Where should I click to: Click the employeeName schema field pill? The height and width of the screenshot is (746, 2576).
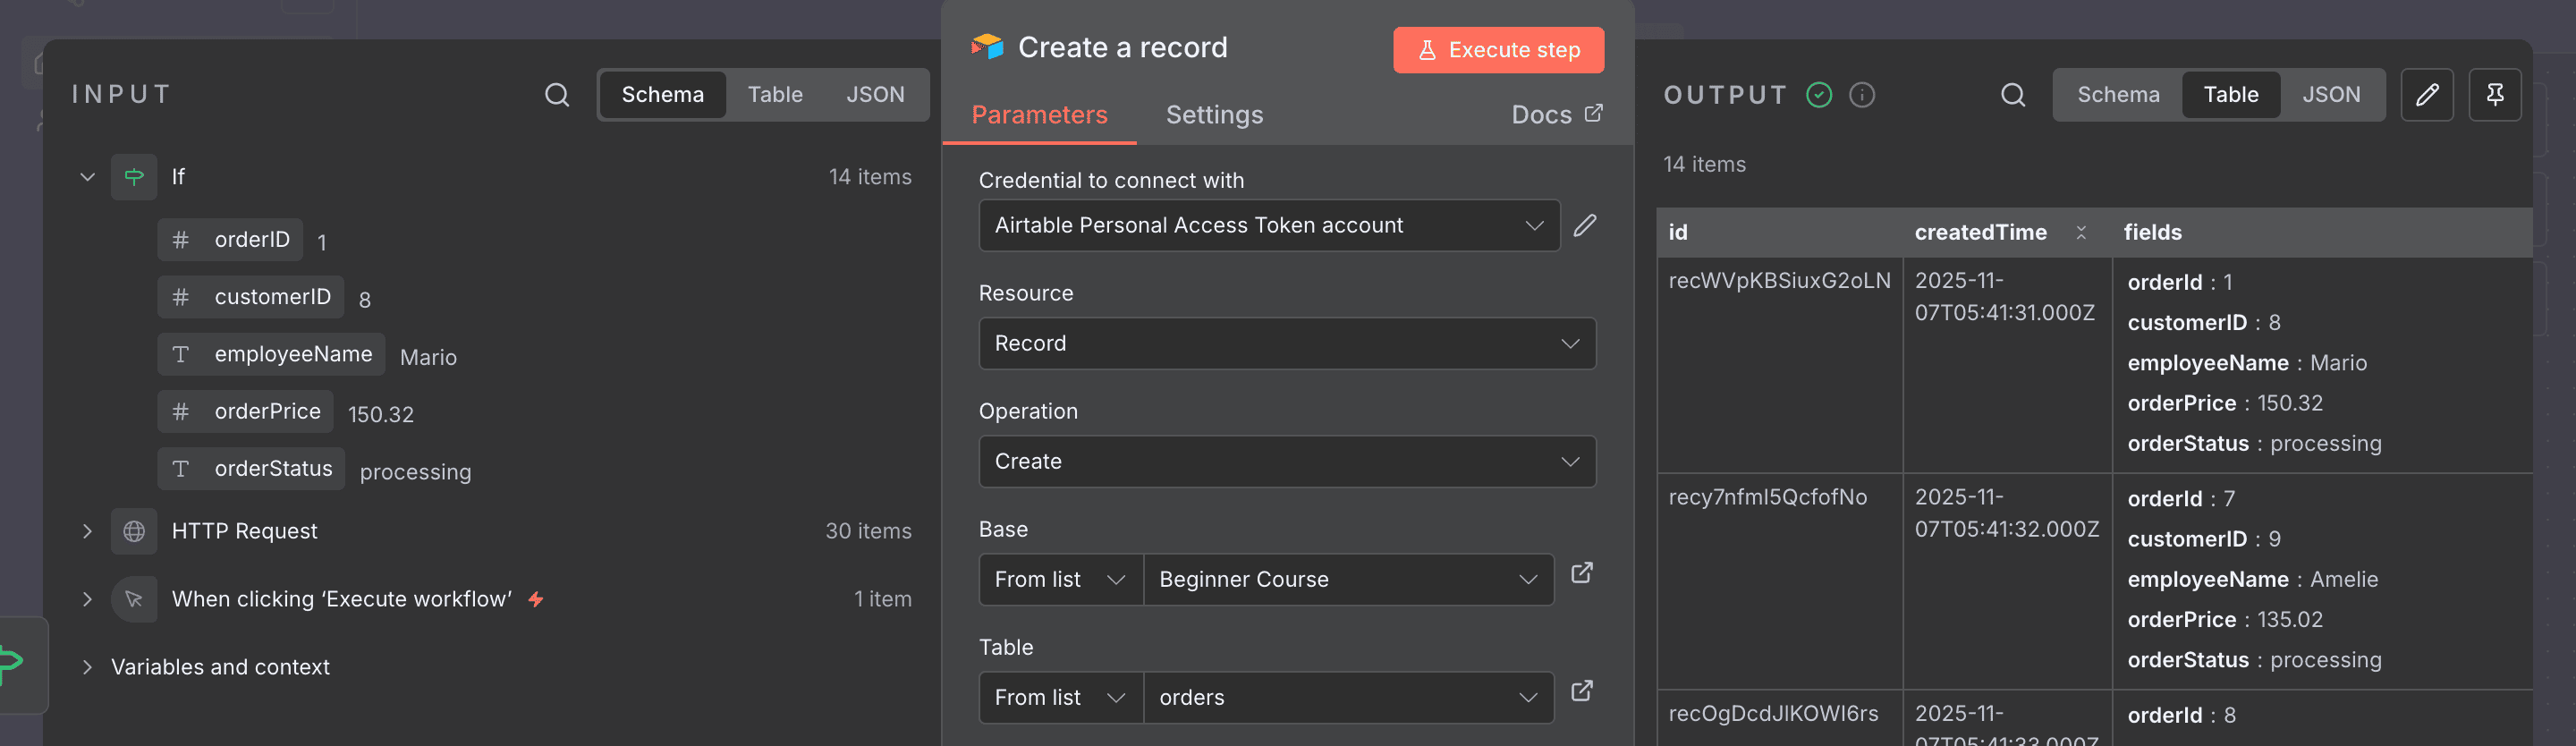click(x=271, y=354)
